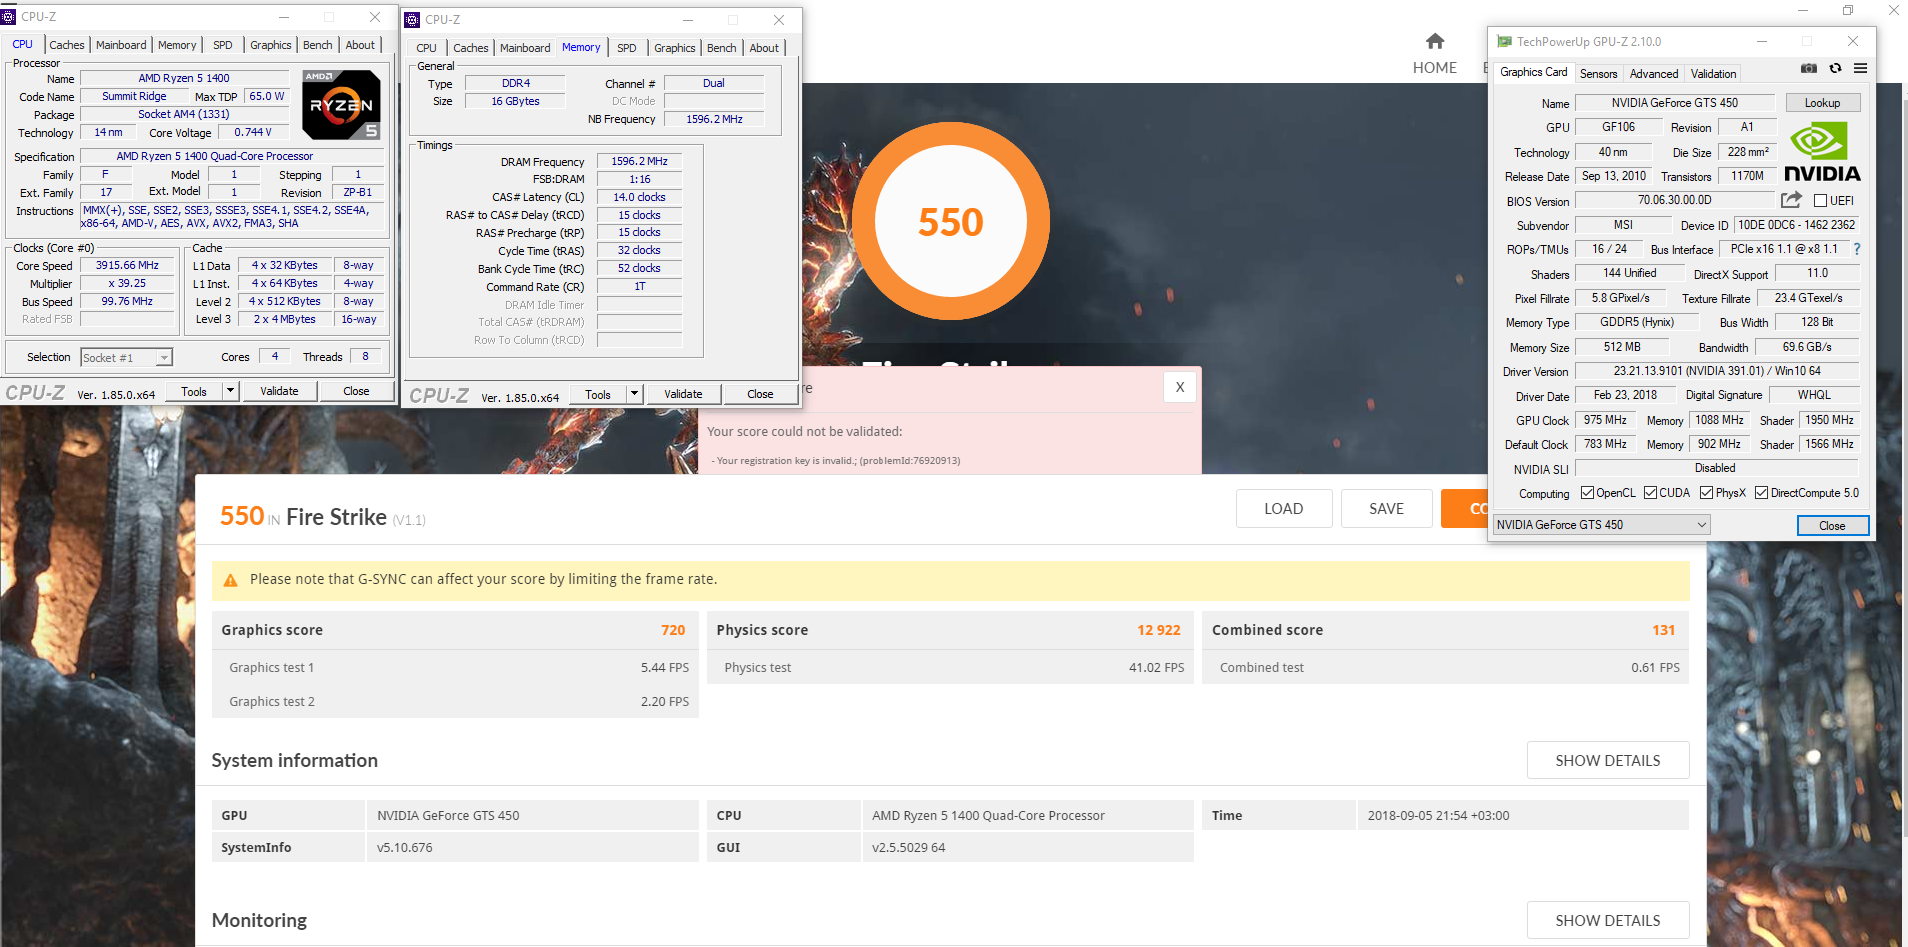Click the Close button in GPU-Z

click(1832, 526)
